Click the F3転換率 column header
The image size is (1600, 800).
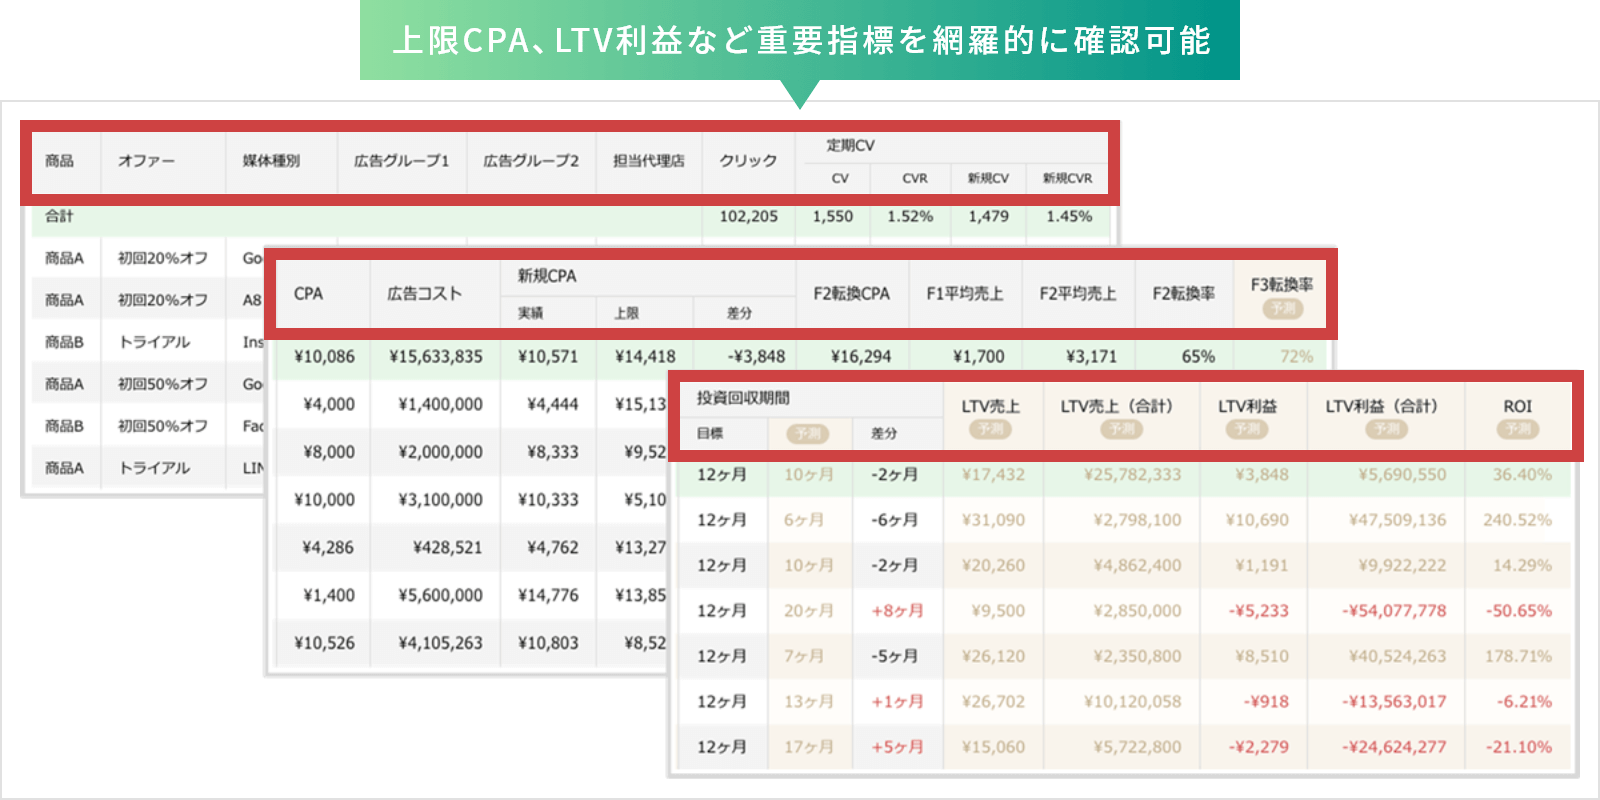point(1282,285)
